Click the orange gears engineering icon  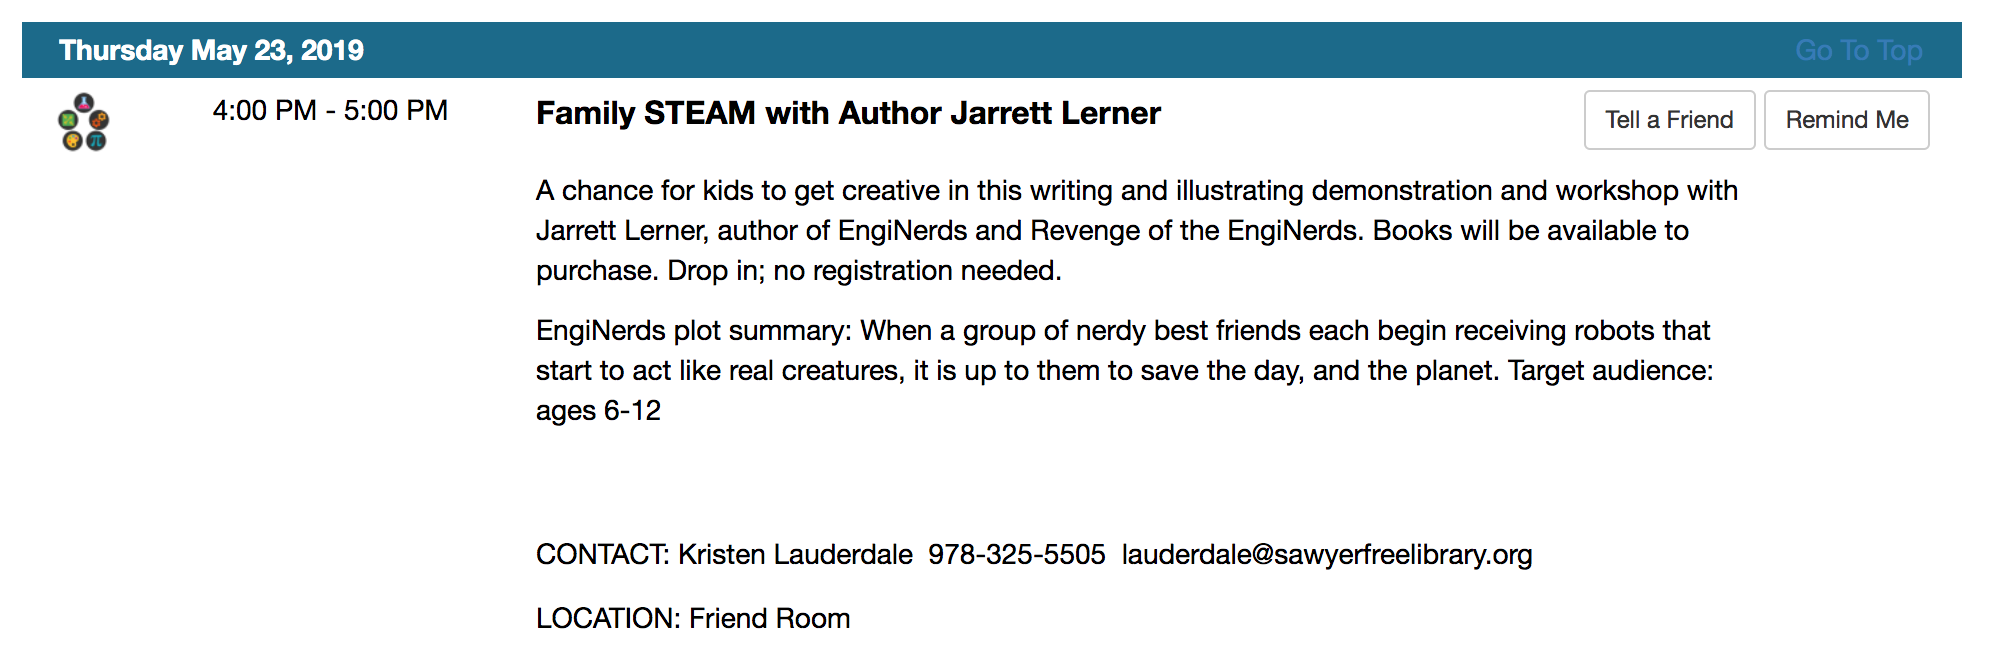[x=99, y=120]
